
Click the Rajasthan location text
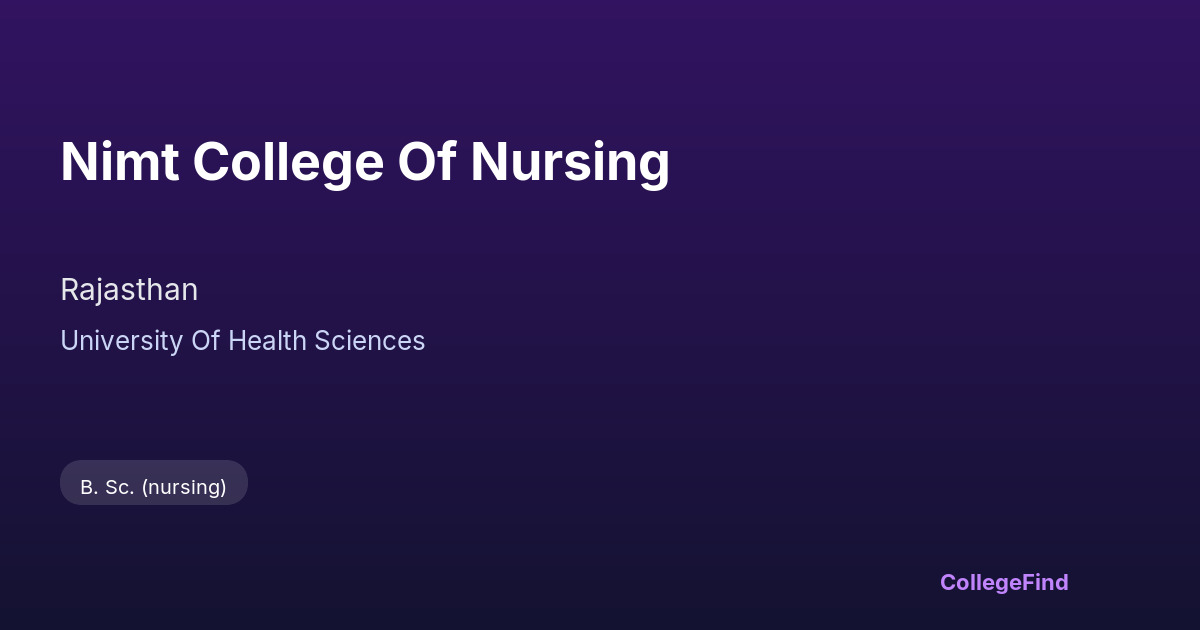click(x=129, y=290)
